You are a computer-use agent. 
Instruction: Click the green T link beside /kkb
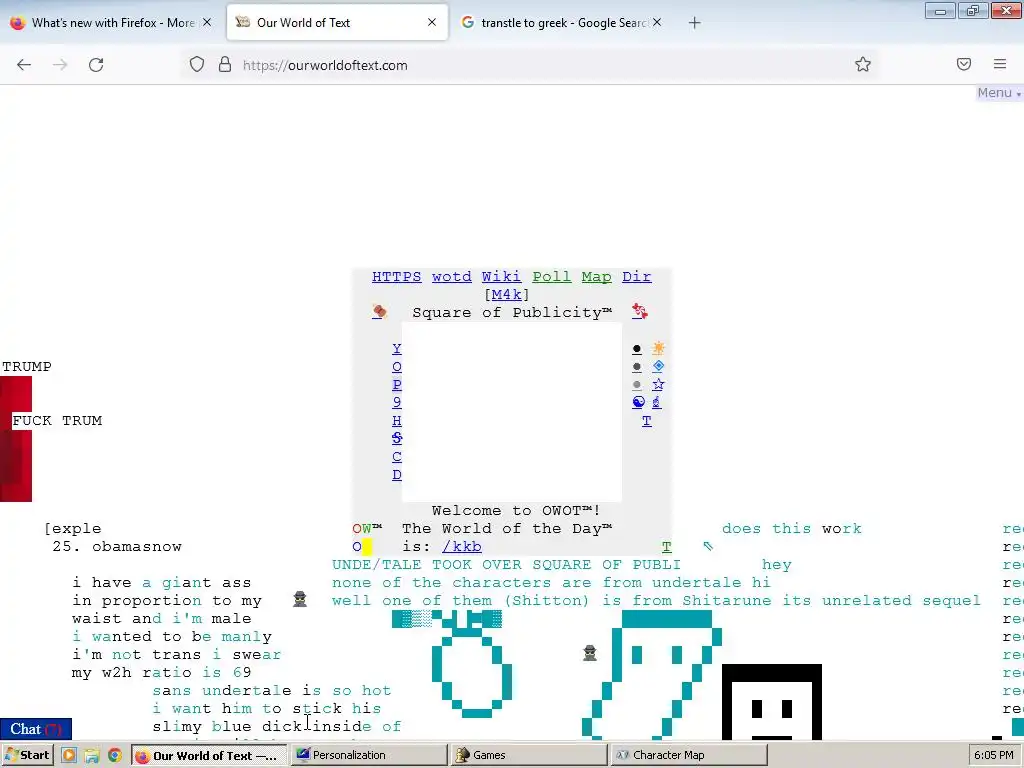click(x=666, y=547)
